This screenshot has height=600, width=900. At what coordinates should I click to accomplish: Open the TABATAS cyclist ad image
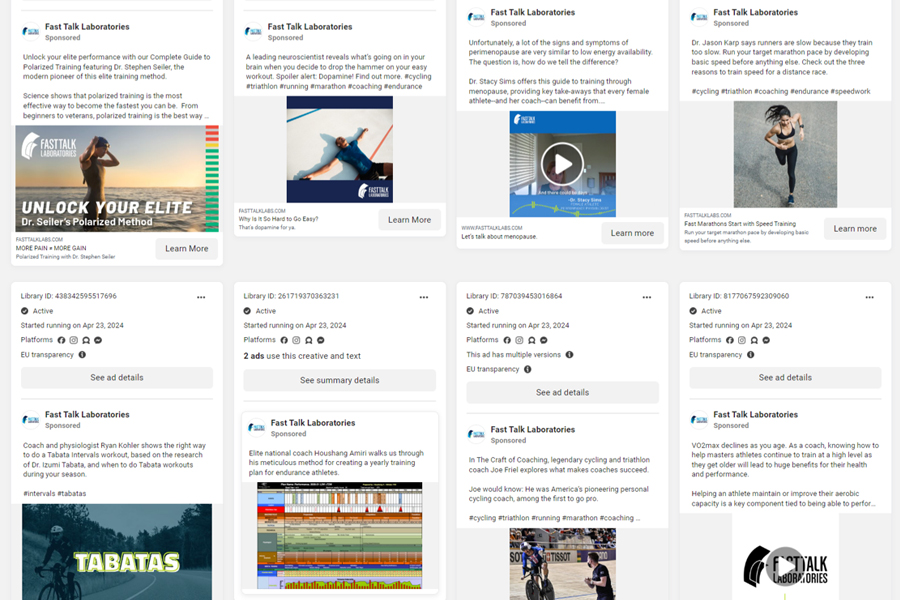(117, 552)
